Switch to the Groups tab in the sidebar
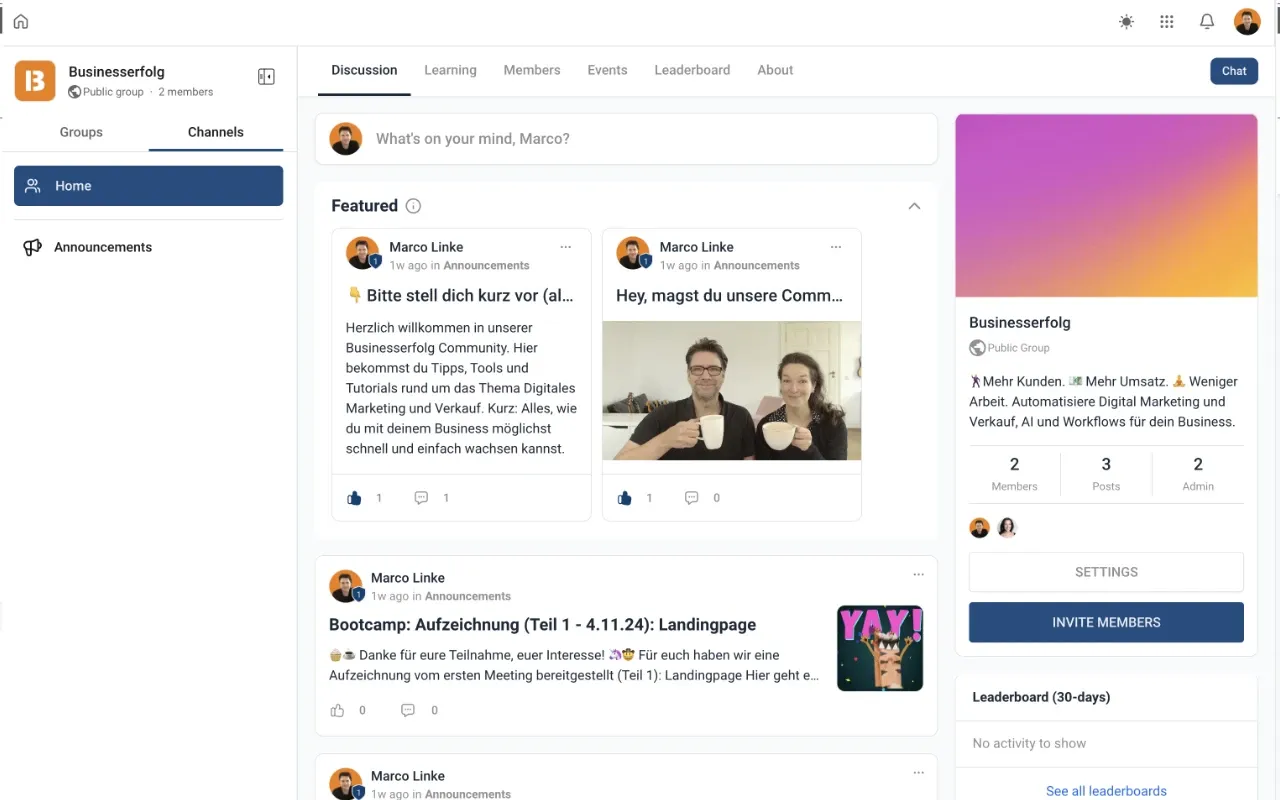Screen dimensions: 1280x800 click(81, 131)
